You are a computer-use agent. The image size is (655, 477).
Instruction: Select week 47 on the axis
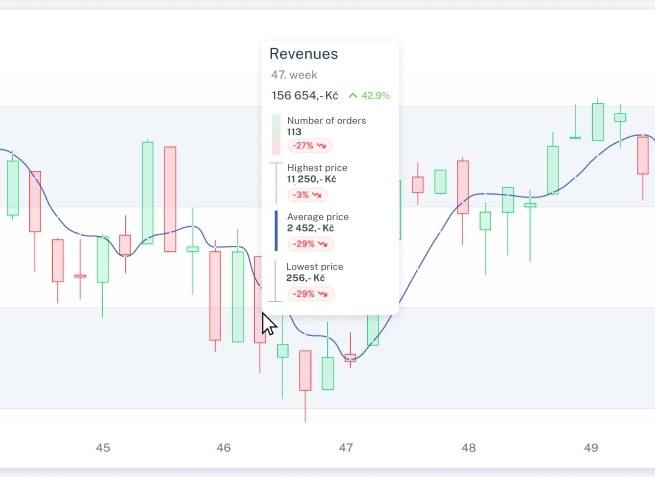tap(345, 448)
